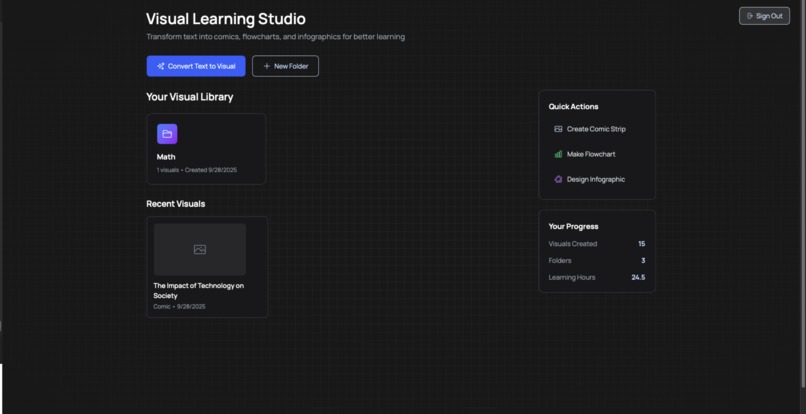Click the purple Design Infographic icon

(x=558, y=179)
